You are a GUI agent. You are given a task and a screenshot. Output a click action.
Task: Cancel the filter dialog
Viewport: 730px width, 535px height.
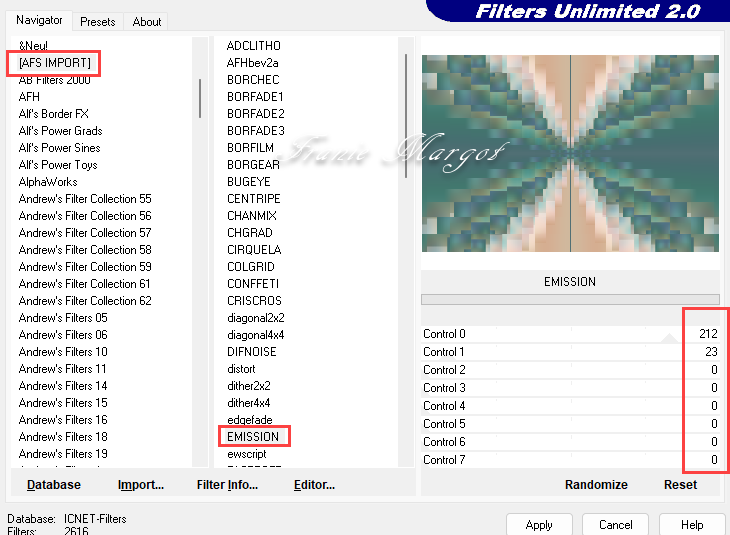click(x=615, y=525)
